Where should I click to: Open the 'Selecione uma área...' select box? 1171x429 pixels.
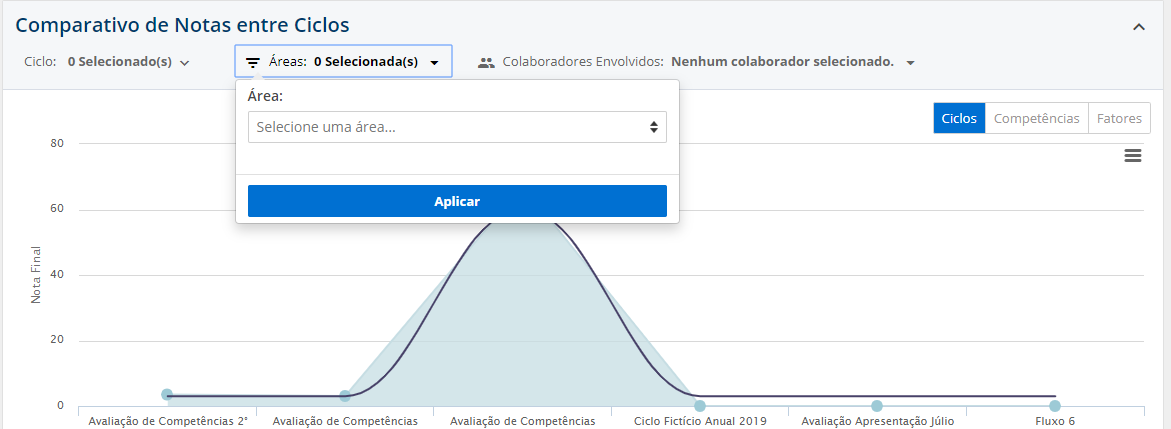tap(456, 127)
